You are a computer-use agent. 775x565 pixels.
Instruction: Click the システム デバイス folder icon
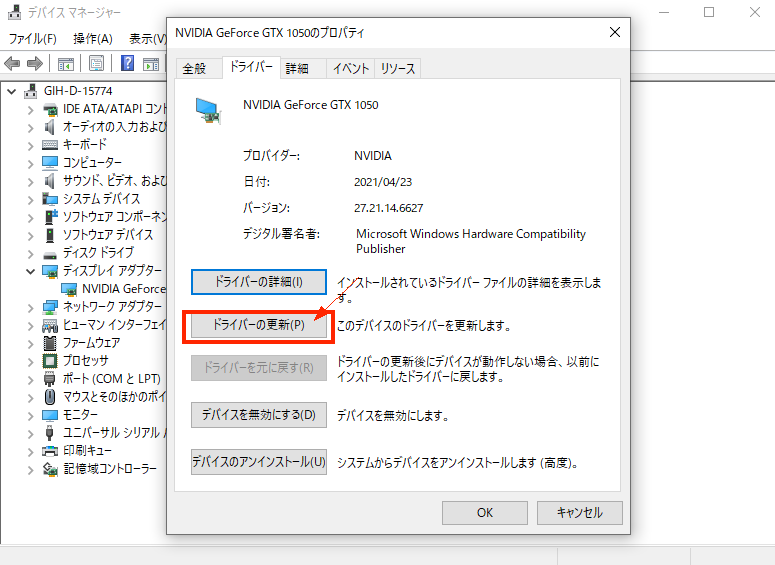50,199
